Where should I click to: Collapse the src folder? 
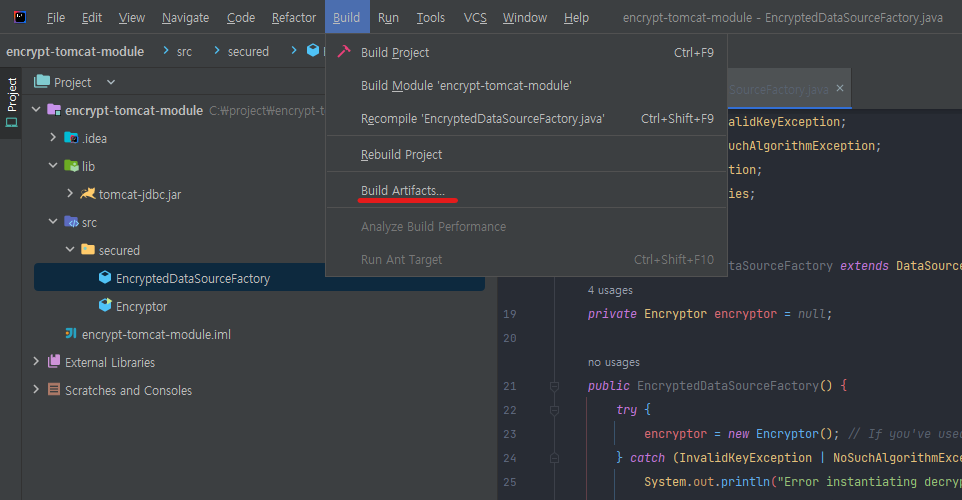tap(53, 221)
